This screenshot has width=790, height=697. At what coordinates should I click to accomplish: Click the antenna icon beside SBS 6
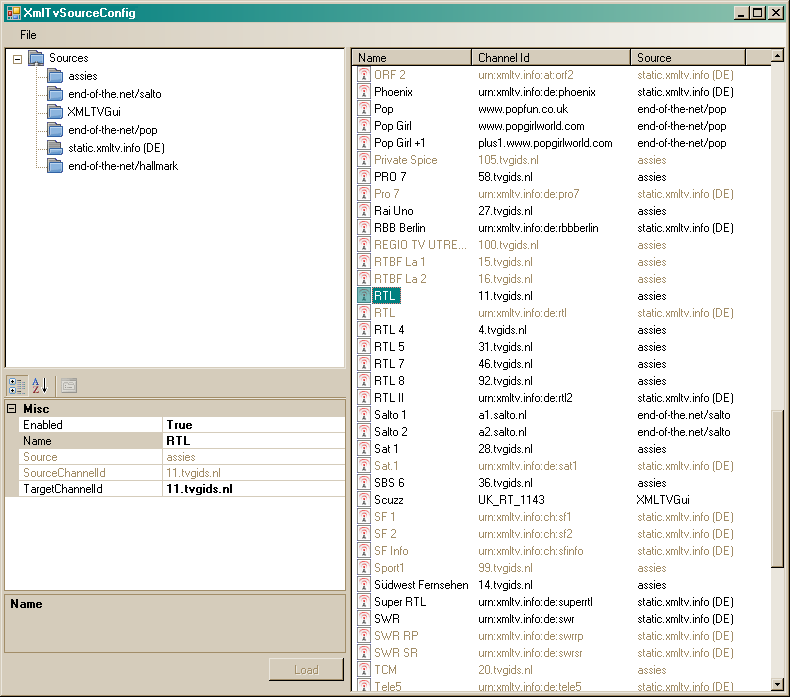pos(364,483)
